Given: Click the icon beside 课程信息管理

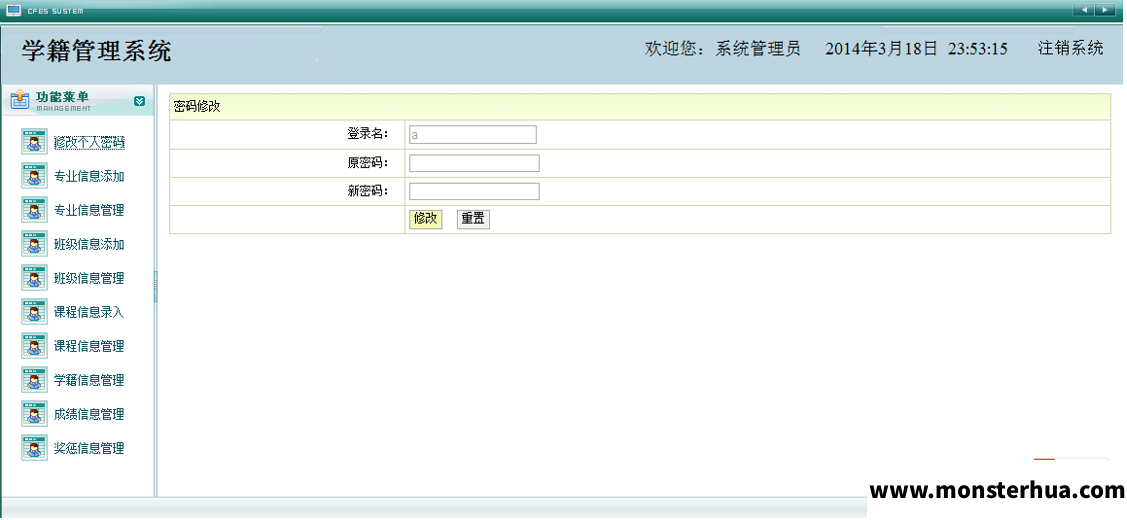Looking at the screenshot, I should click(x=34, y=346).
